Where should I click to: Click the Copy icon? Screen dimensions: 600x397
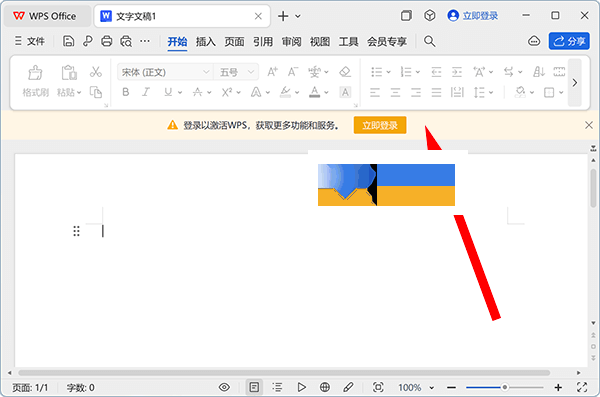pyautogui.click(x=96, y=92)
